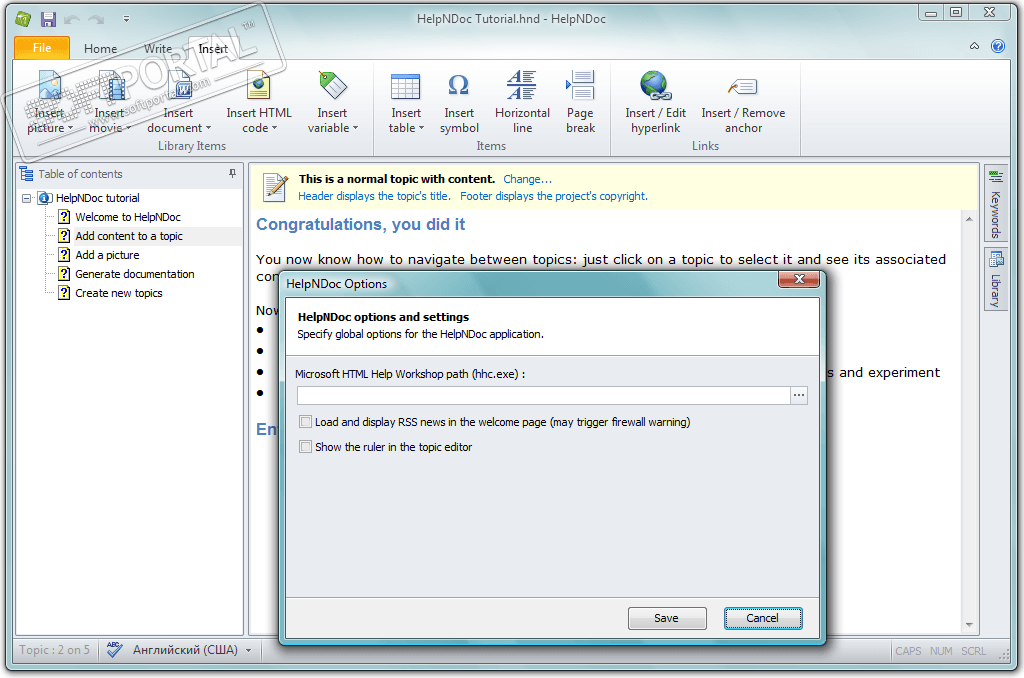Viewport: 1024px width, 678px height.
Task: Select the HelpNDoc tutorial root item
Action: pyautogui.click(x=97, y=198)
